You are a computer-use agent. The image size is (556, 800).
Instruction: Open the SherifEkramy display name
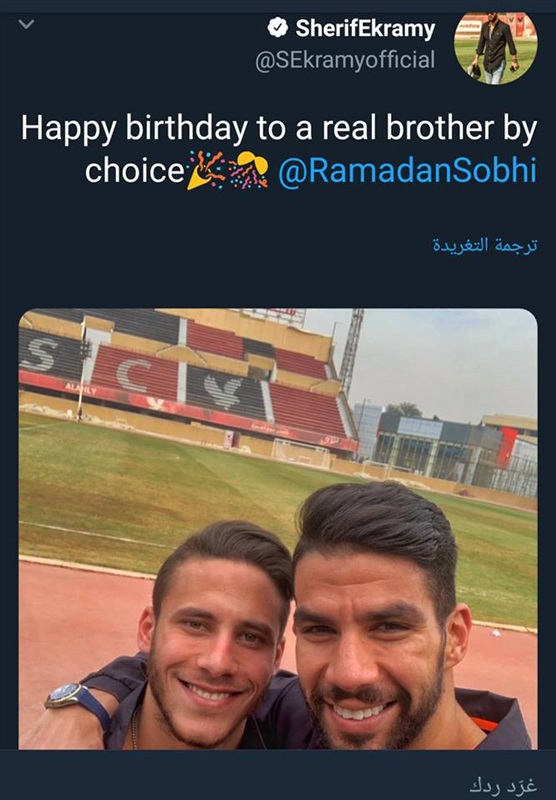(x=365, y=29)
